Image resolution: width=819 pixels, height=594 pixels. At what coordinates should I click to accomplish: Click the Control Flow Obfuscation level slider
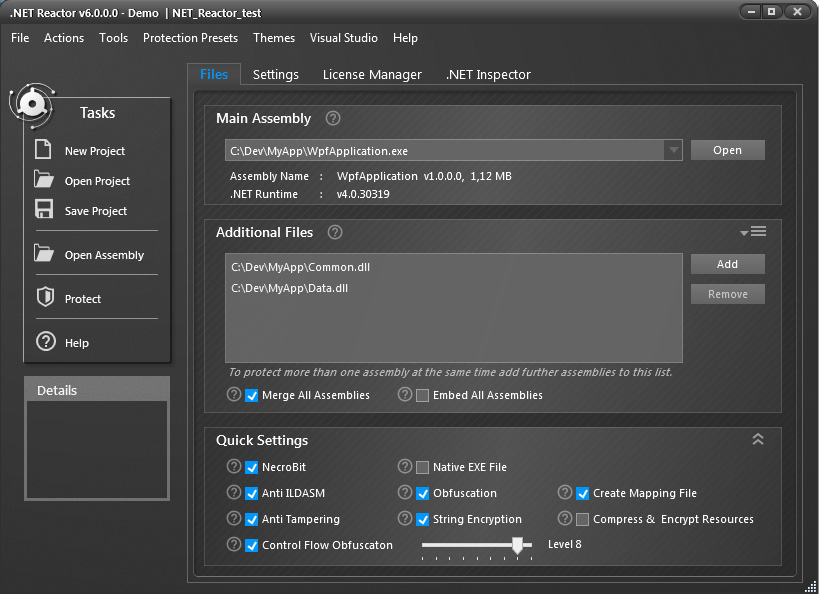pyautogui.click(x=517, y=545)
